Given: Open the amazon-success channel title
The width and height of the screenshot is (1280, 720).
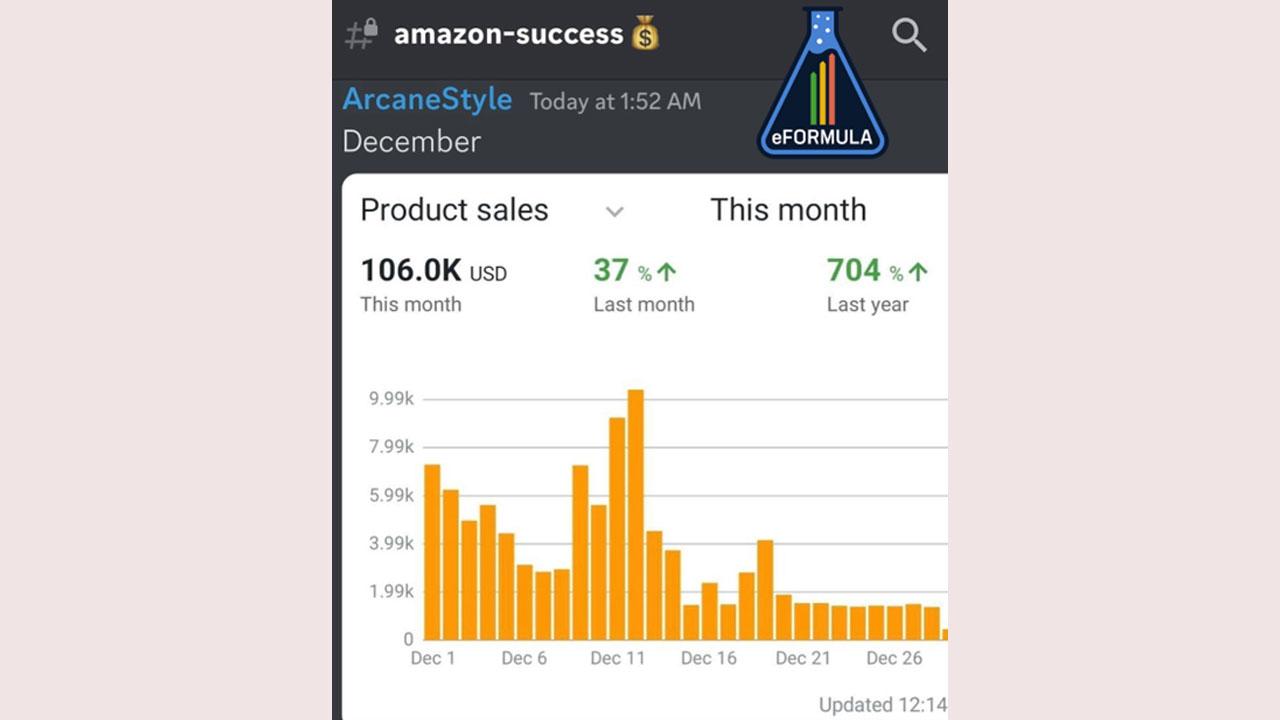Looking at the screenshot, I should point(509,34).
